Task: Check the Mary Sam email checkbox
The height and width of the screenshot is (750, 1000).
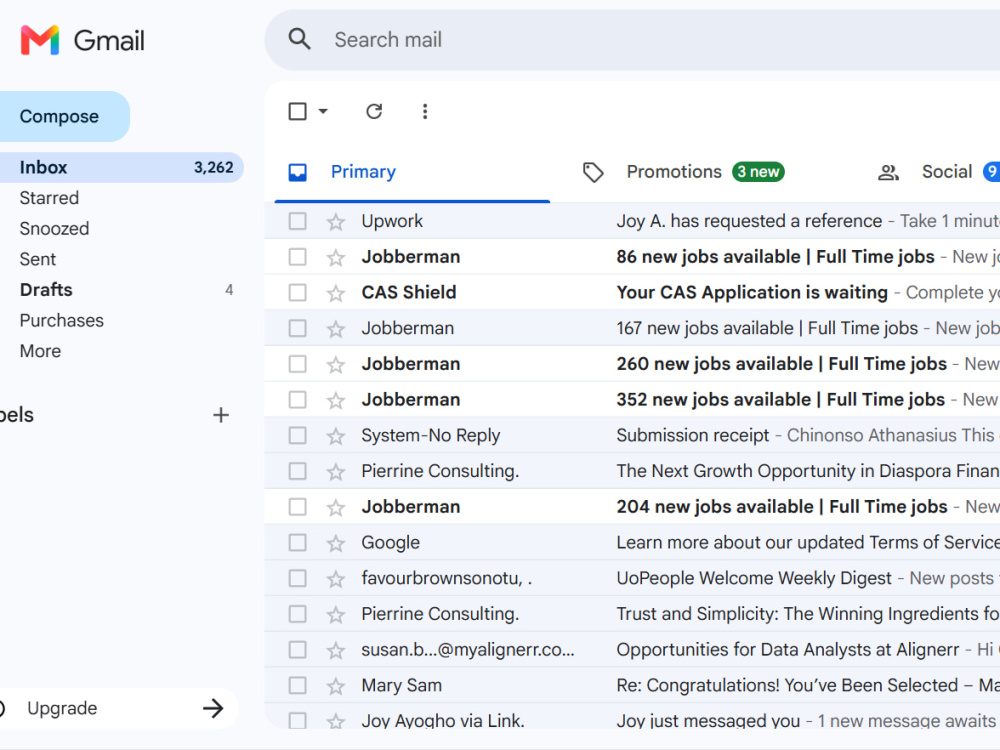Action: point(297,686)
